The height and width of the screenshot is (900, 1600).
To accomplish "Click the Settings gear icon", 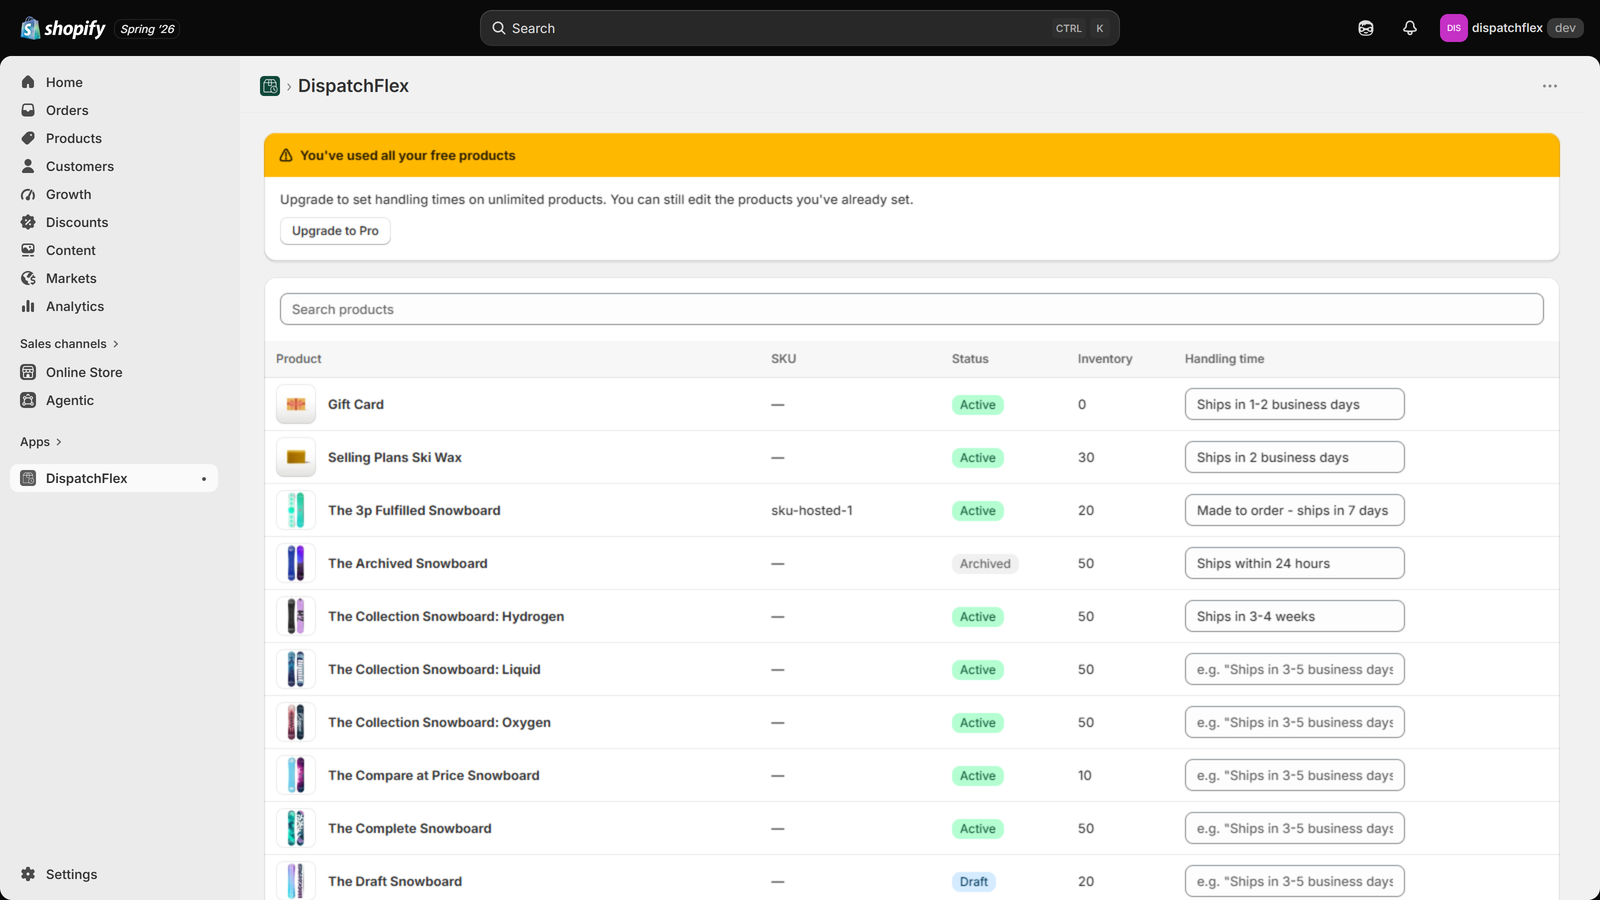I will coord(28,874).
